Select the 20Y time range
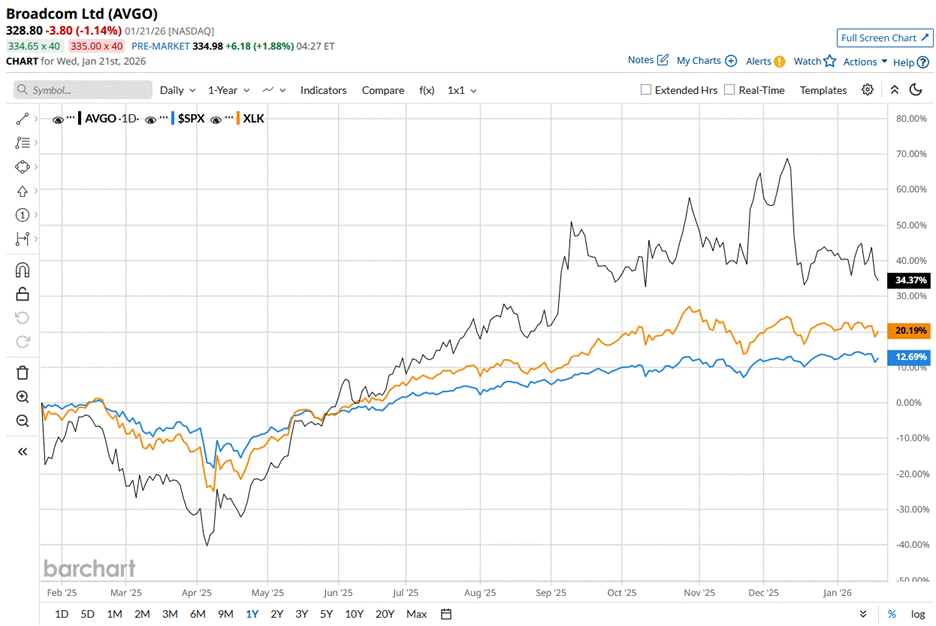 385,614
